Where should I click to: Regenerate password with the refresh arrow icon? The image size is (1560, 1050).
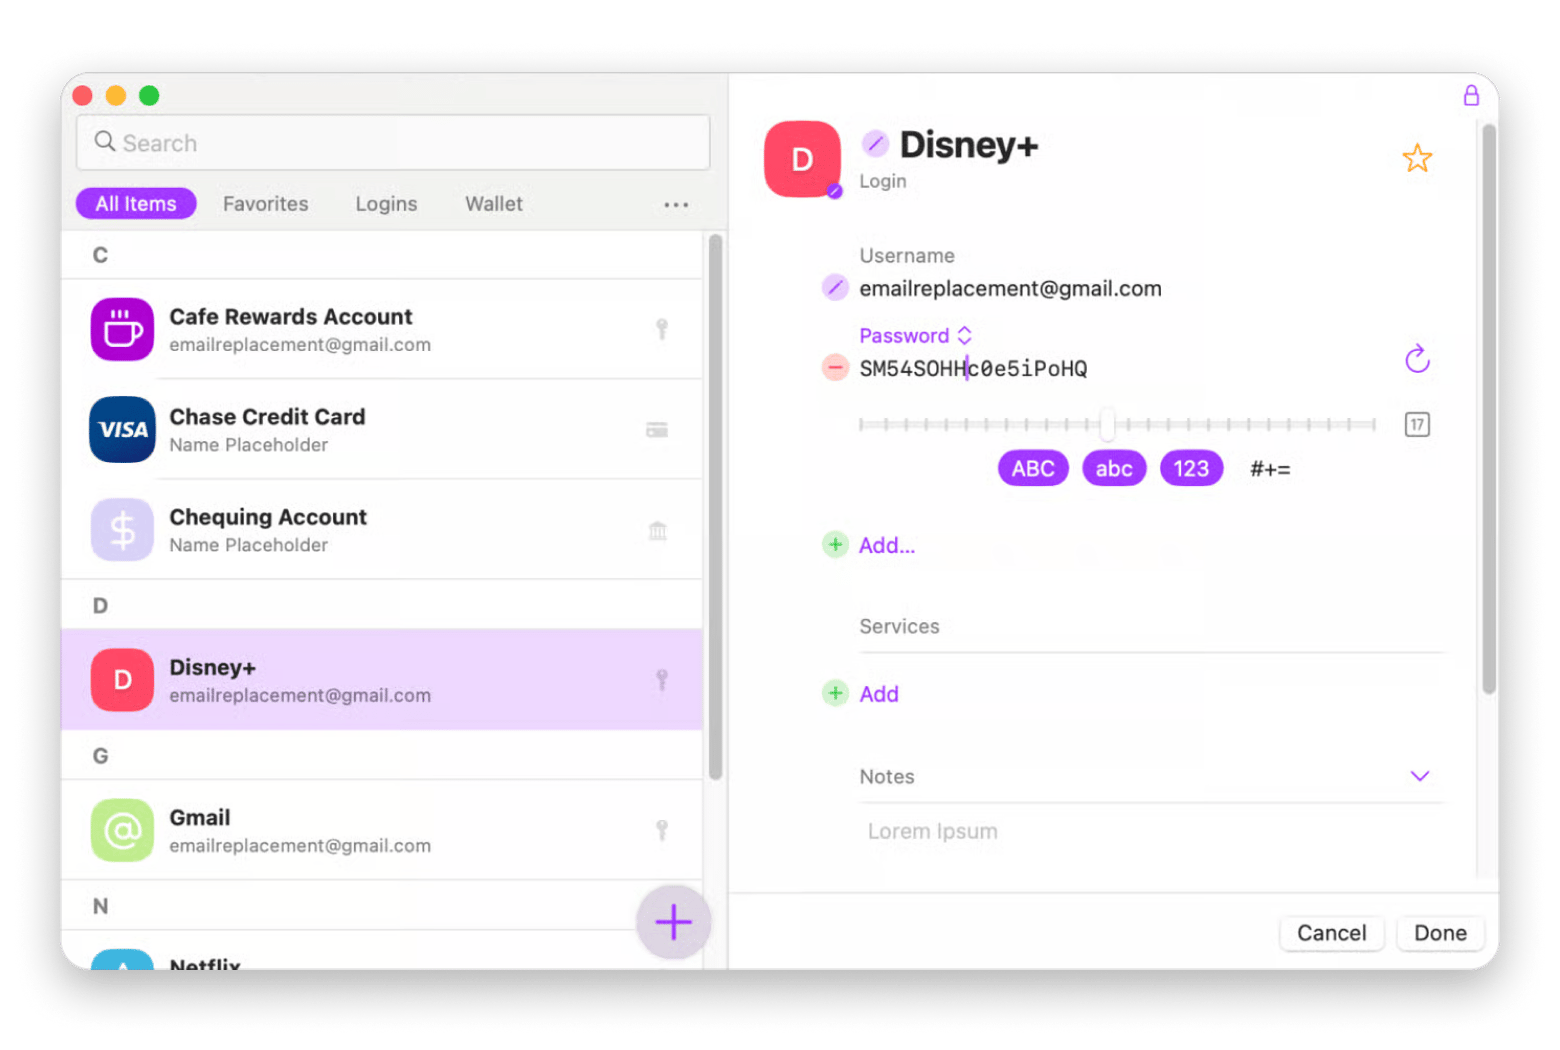pos(1416,359)
